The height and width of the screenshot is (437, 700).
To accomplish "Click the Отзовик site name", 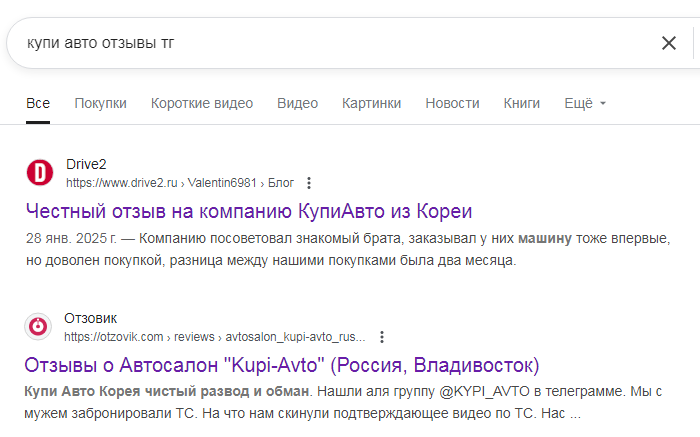I will [x=91, y=318].
